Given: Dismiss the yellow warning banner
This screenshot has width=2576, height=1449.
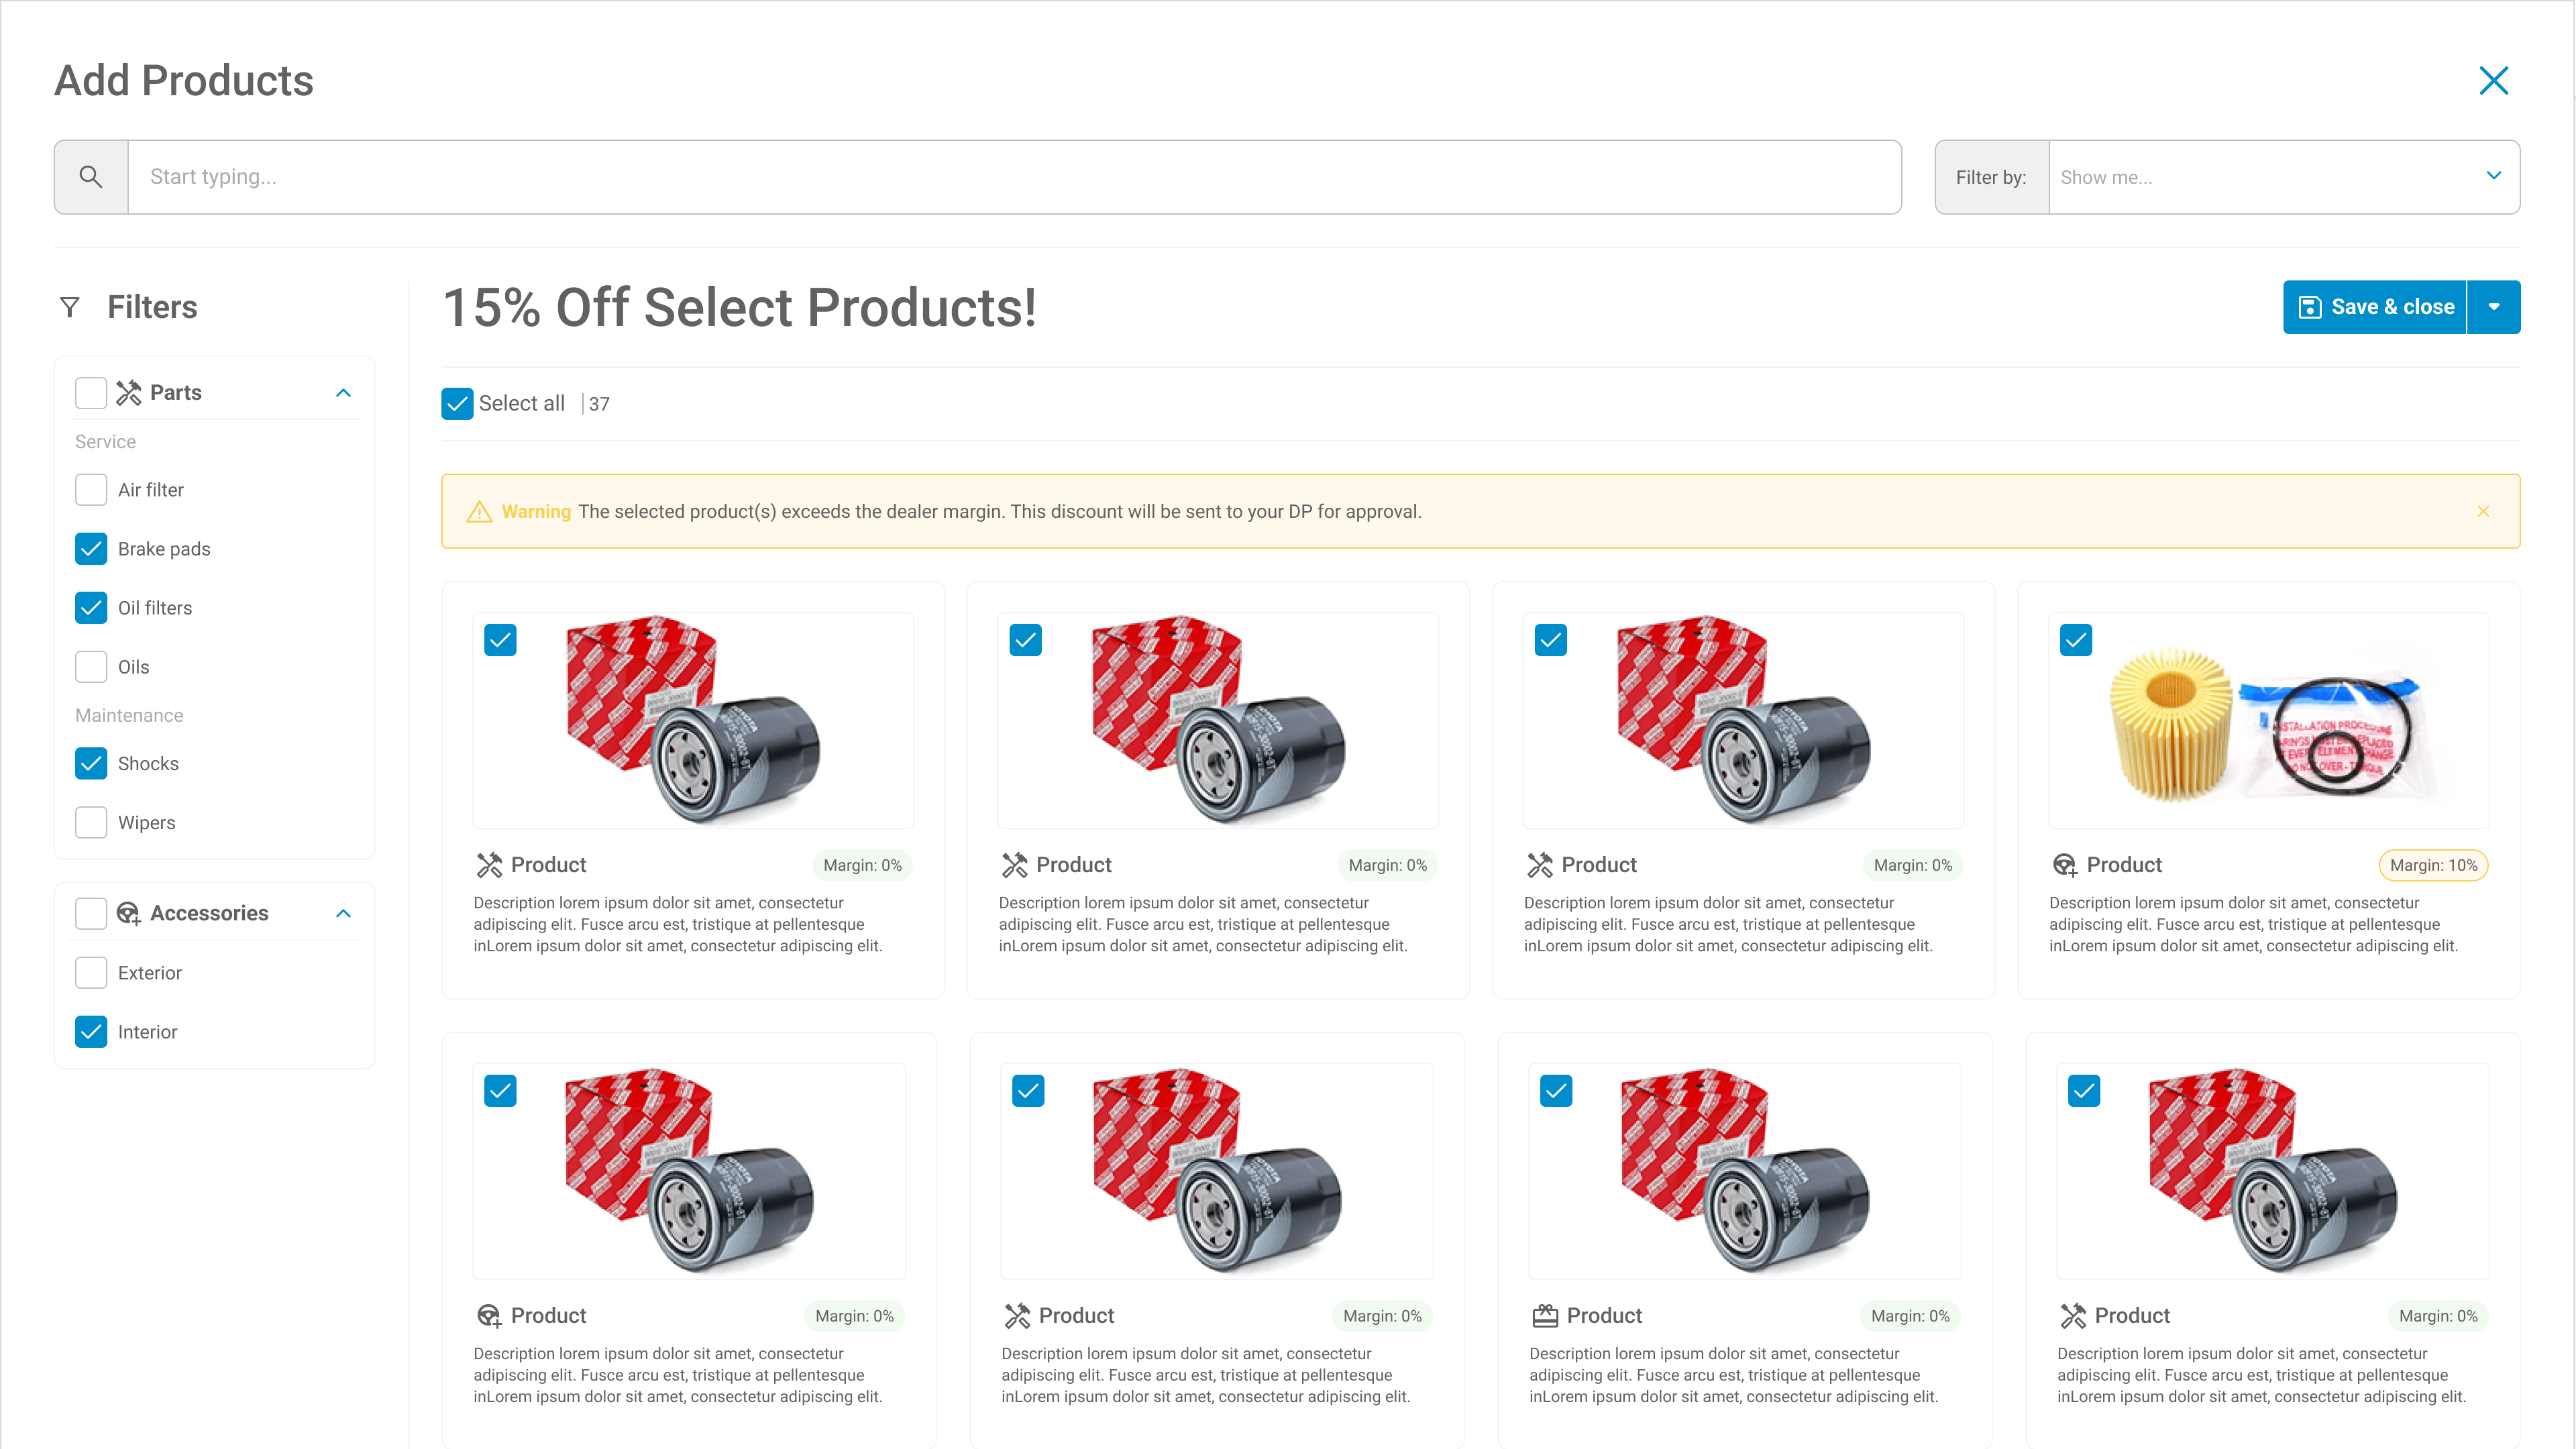Looking at the screenshot, I should 2483,511.
